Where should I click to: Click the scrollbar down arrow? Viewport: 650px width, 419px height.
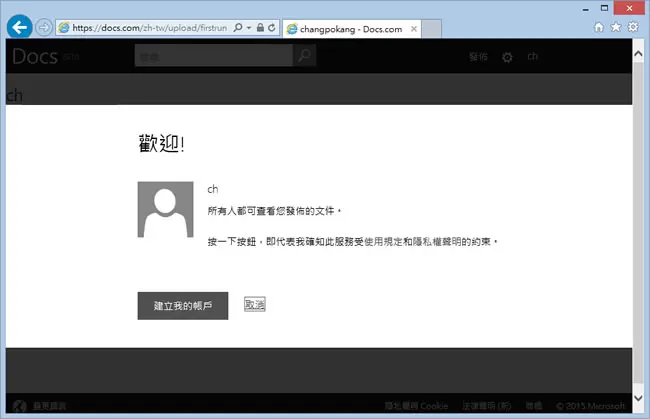pos(638,398)
